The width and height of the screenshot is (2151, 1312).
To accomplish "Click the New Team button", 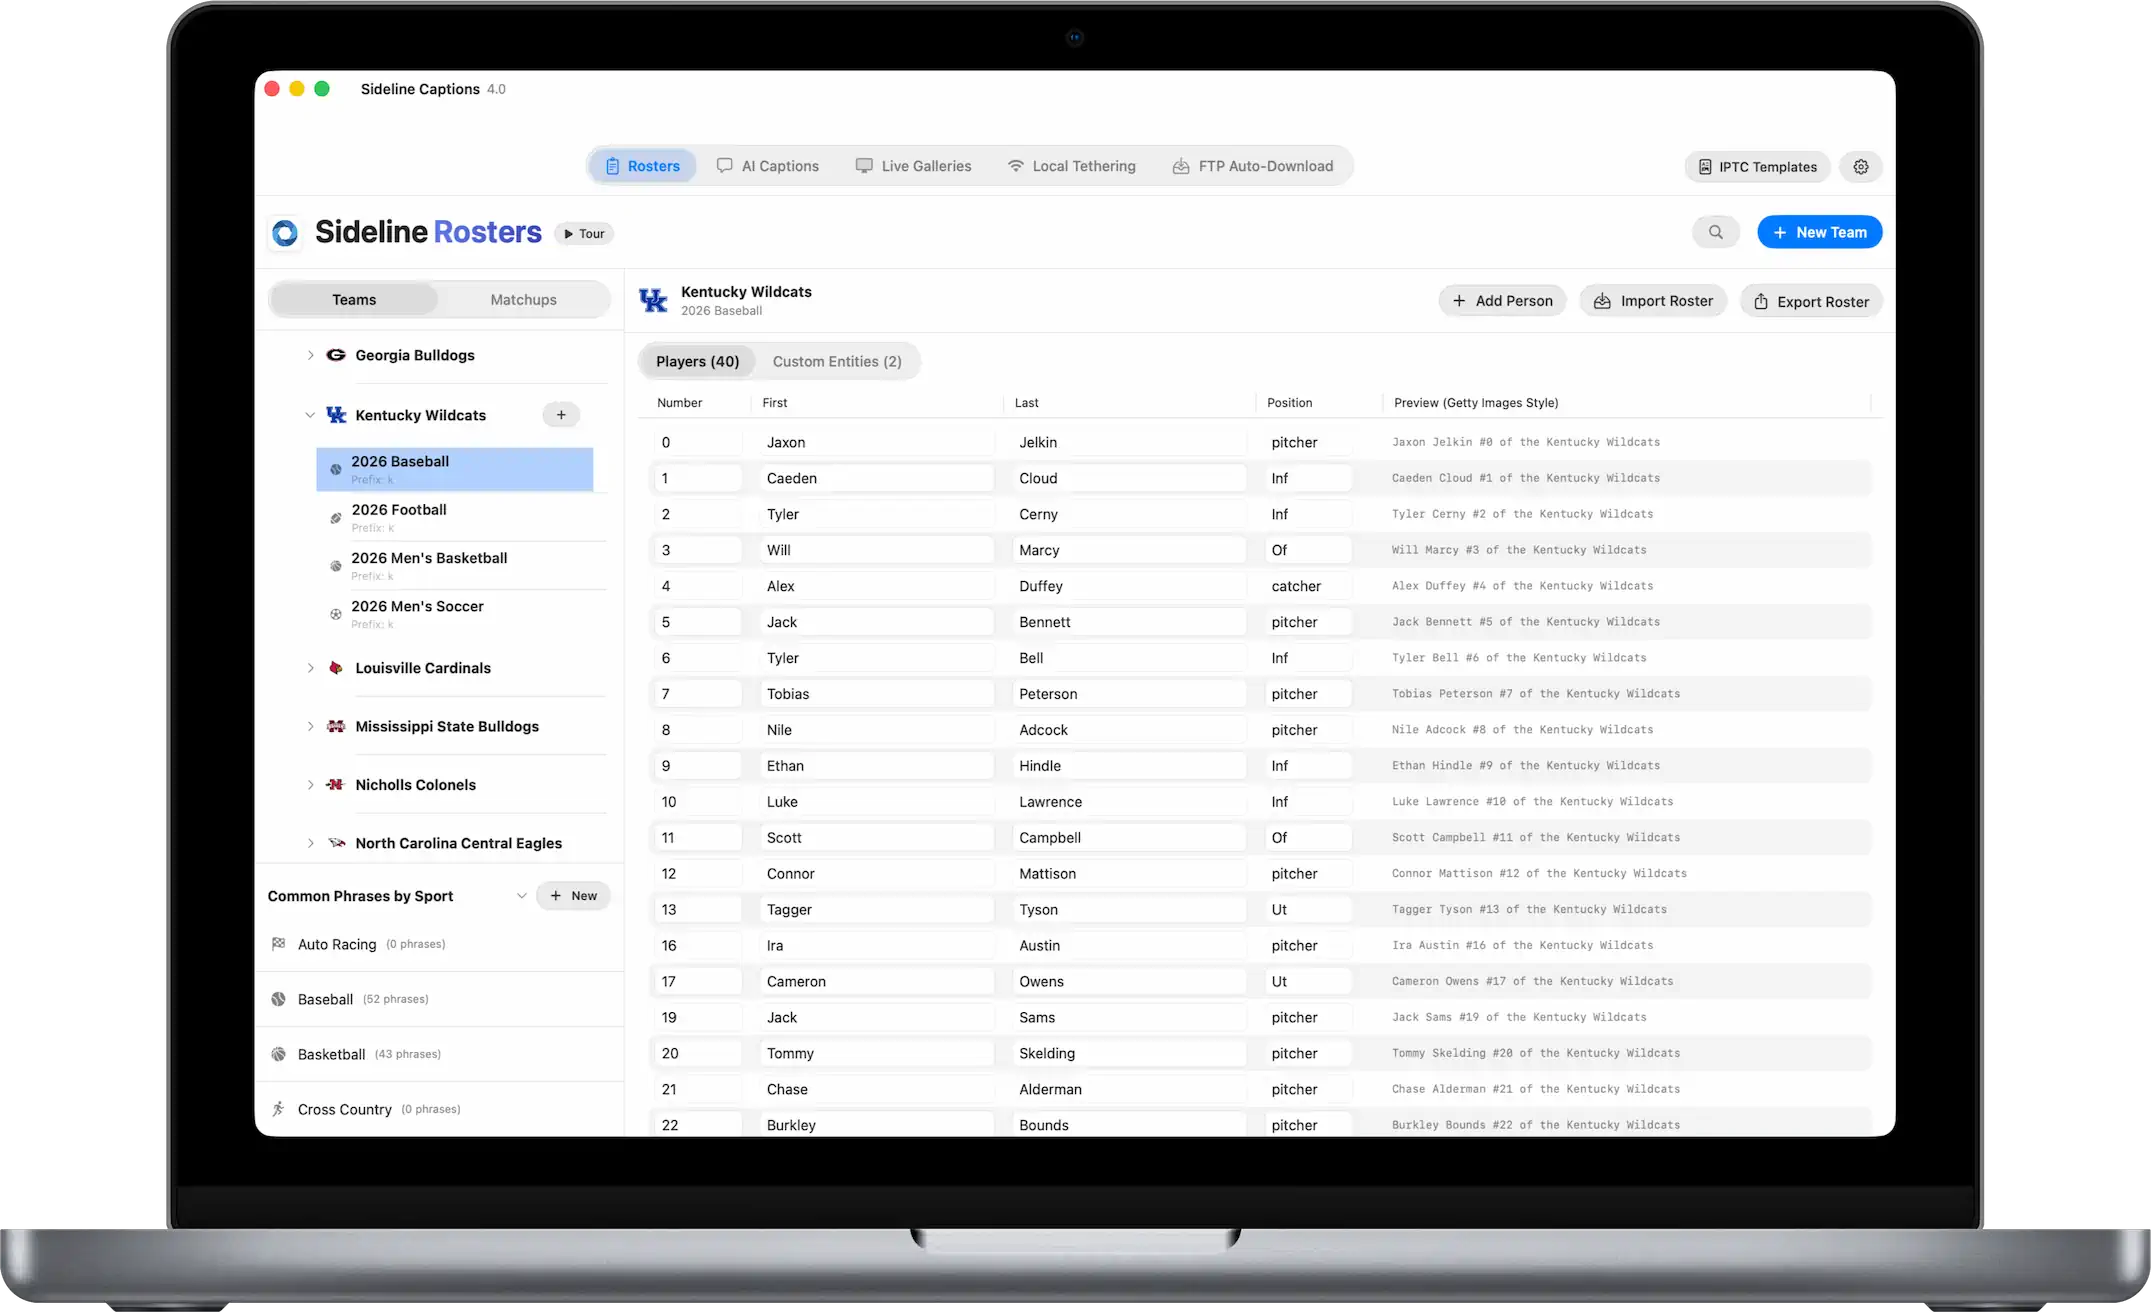I will click(1819, 232).
